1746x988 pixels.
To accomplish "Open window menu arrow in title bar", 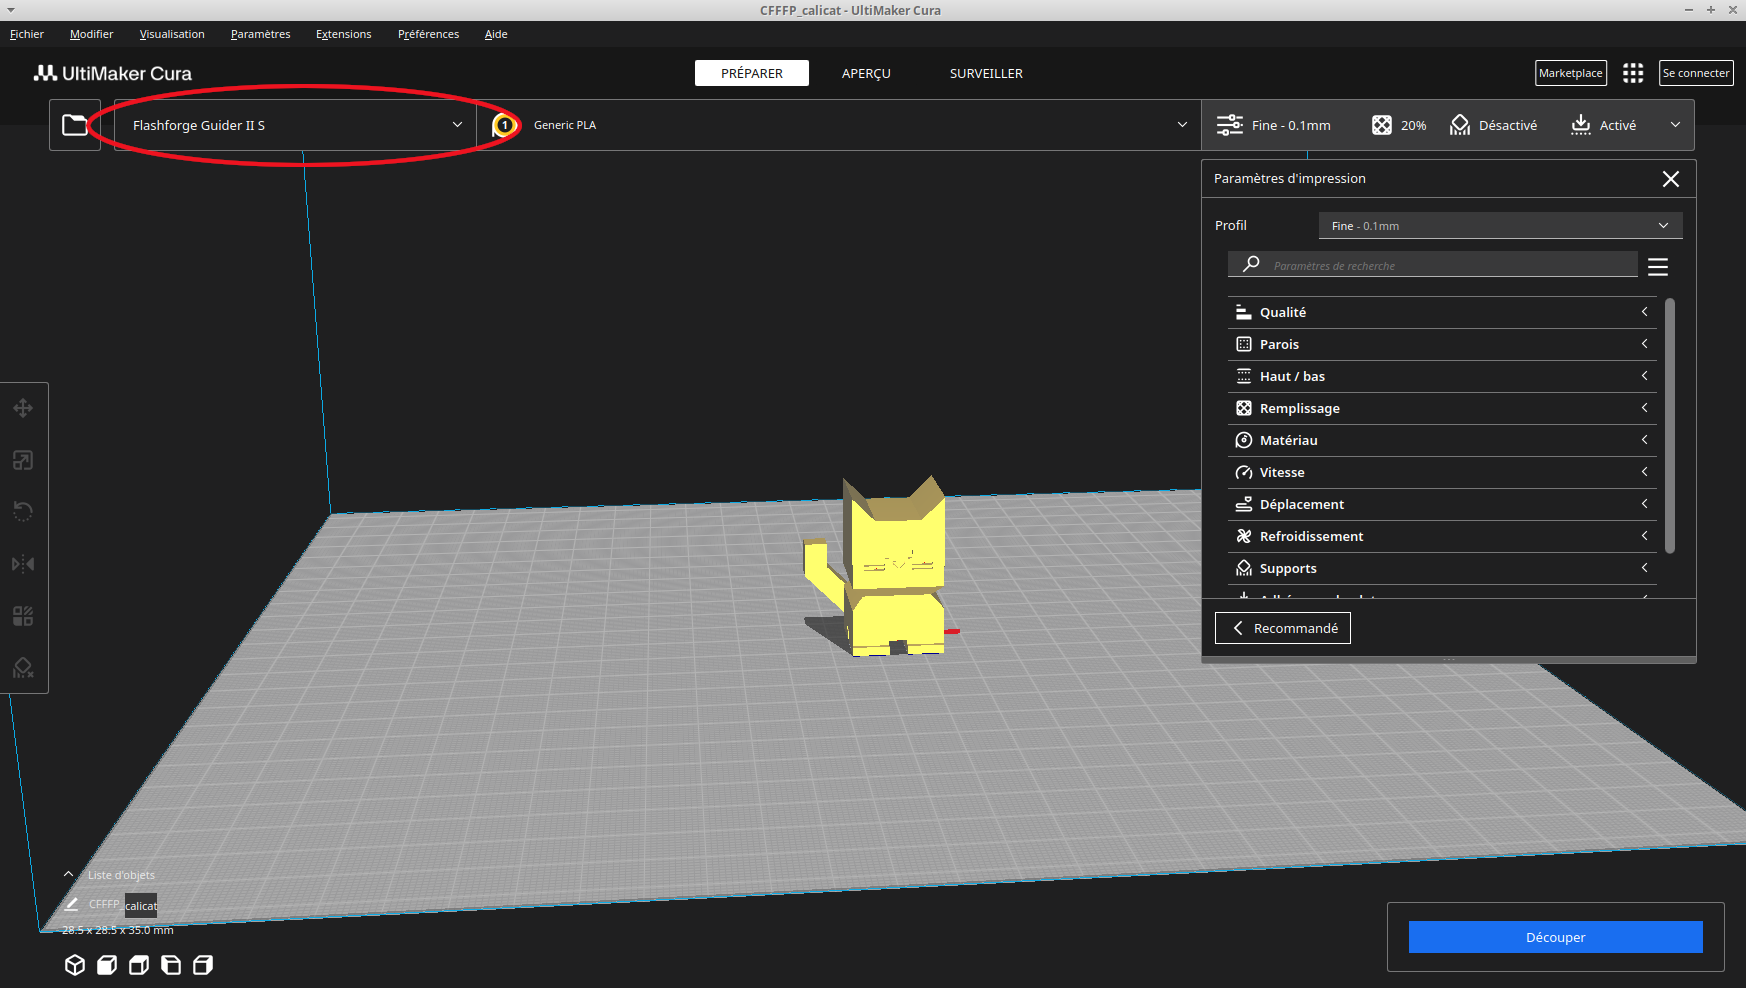I will coord(12,10).
